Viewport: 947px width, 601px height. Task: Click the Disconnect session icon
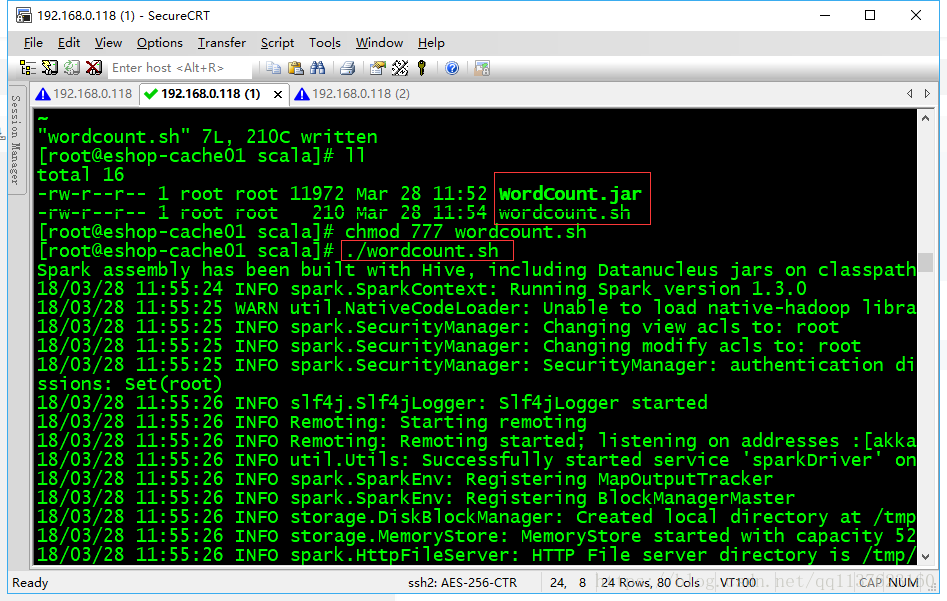click(94, 68)
